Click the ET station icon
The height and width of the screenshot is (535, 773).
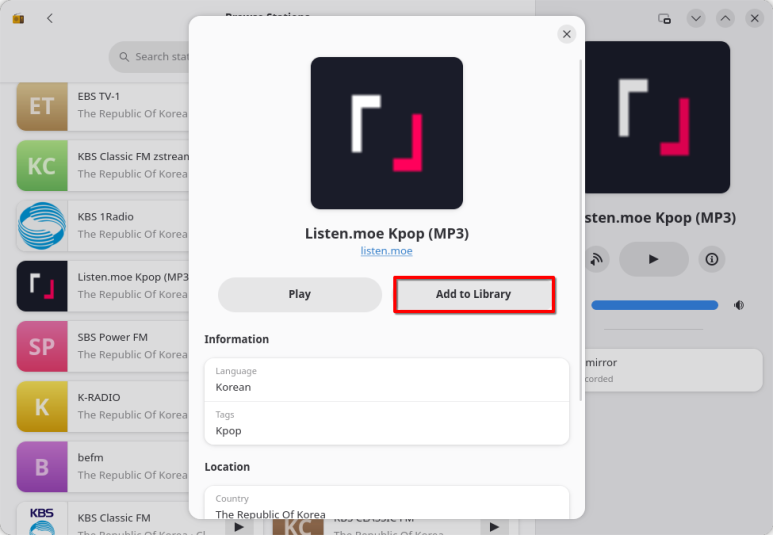pos(42,107)
